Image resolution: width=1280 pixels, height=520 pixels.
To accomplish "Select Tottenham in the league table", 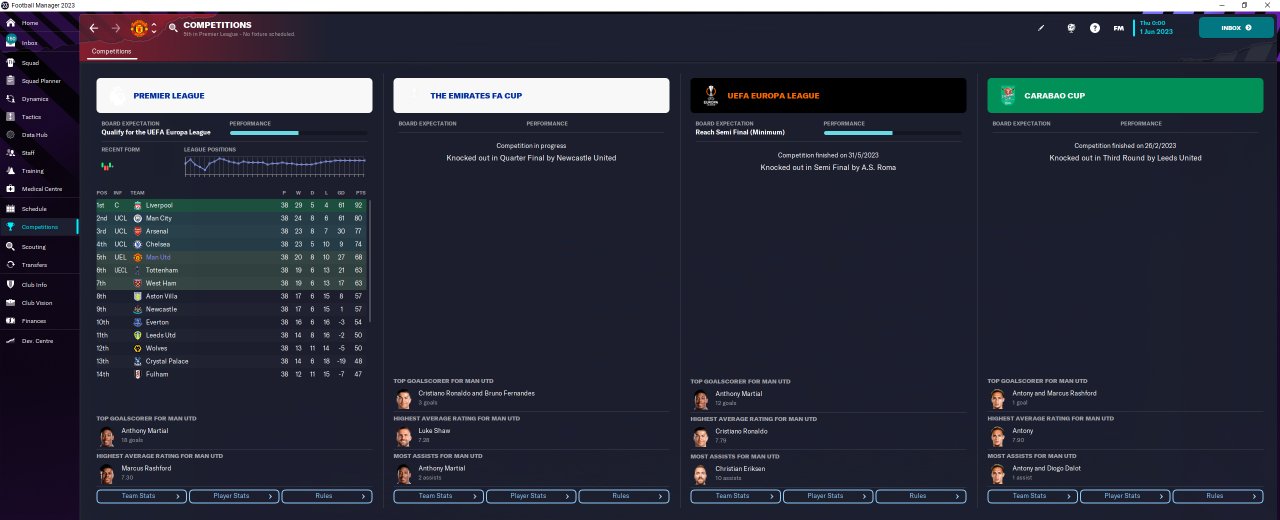I will [232, 270].
